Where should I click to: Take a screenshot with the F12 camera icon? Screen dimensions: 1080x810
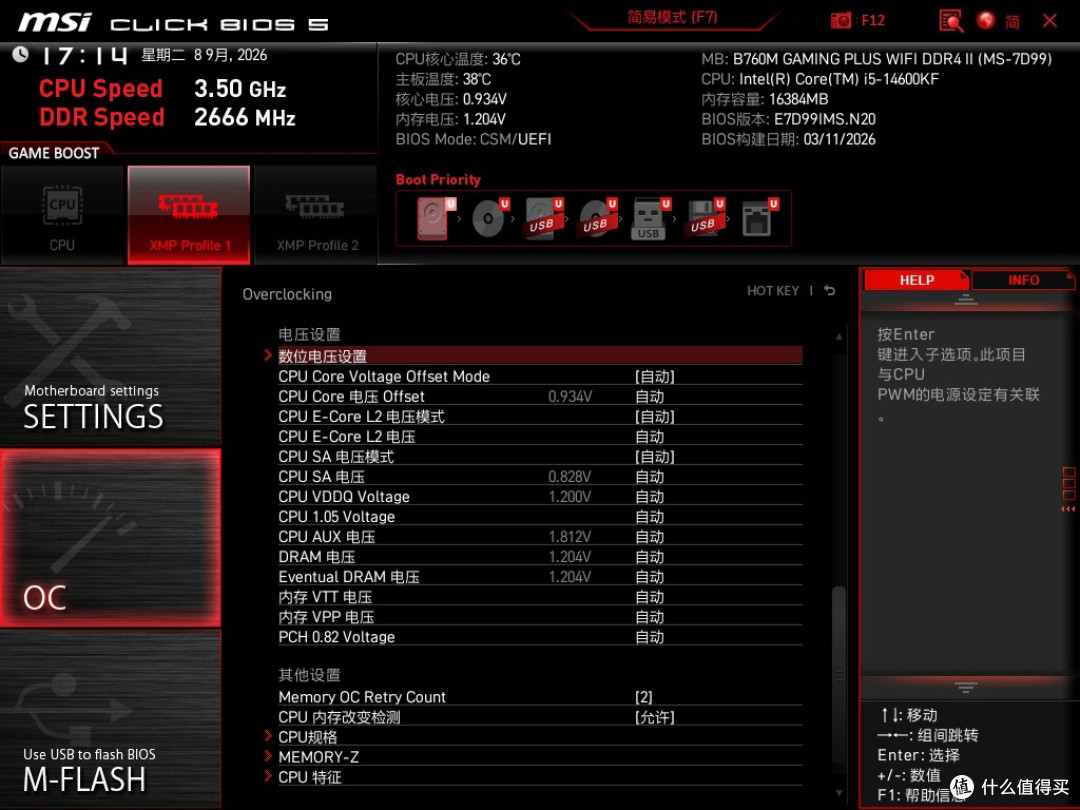click(x=840, y=20)
